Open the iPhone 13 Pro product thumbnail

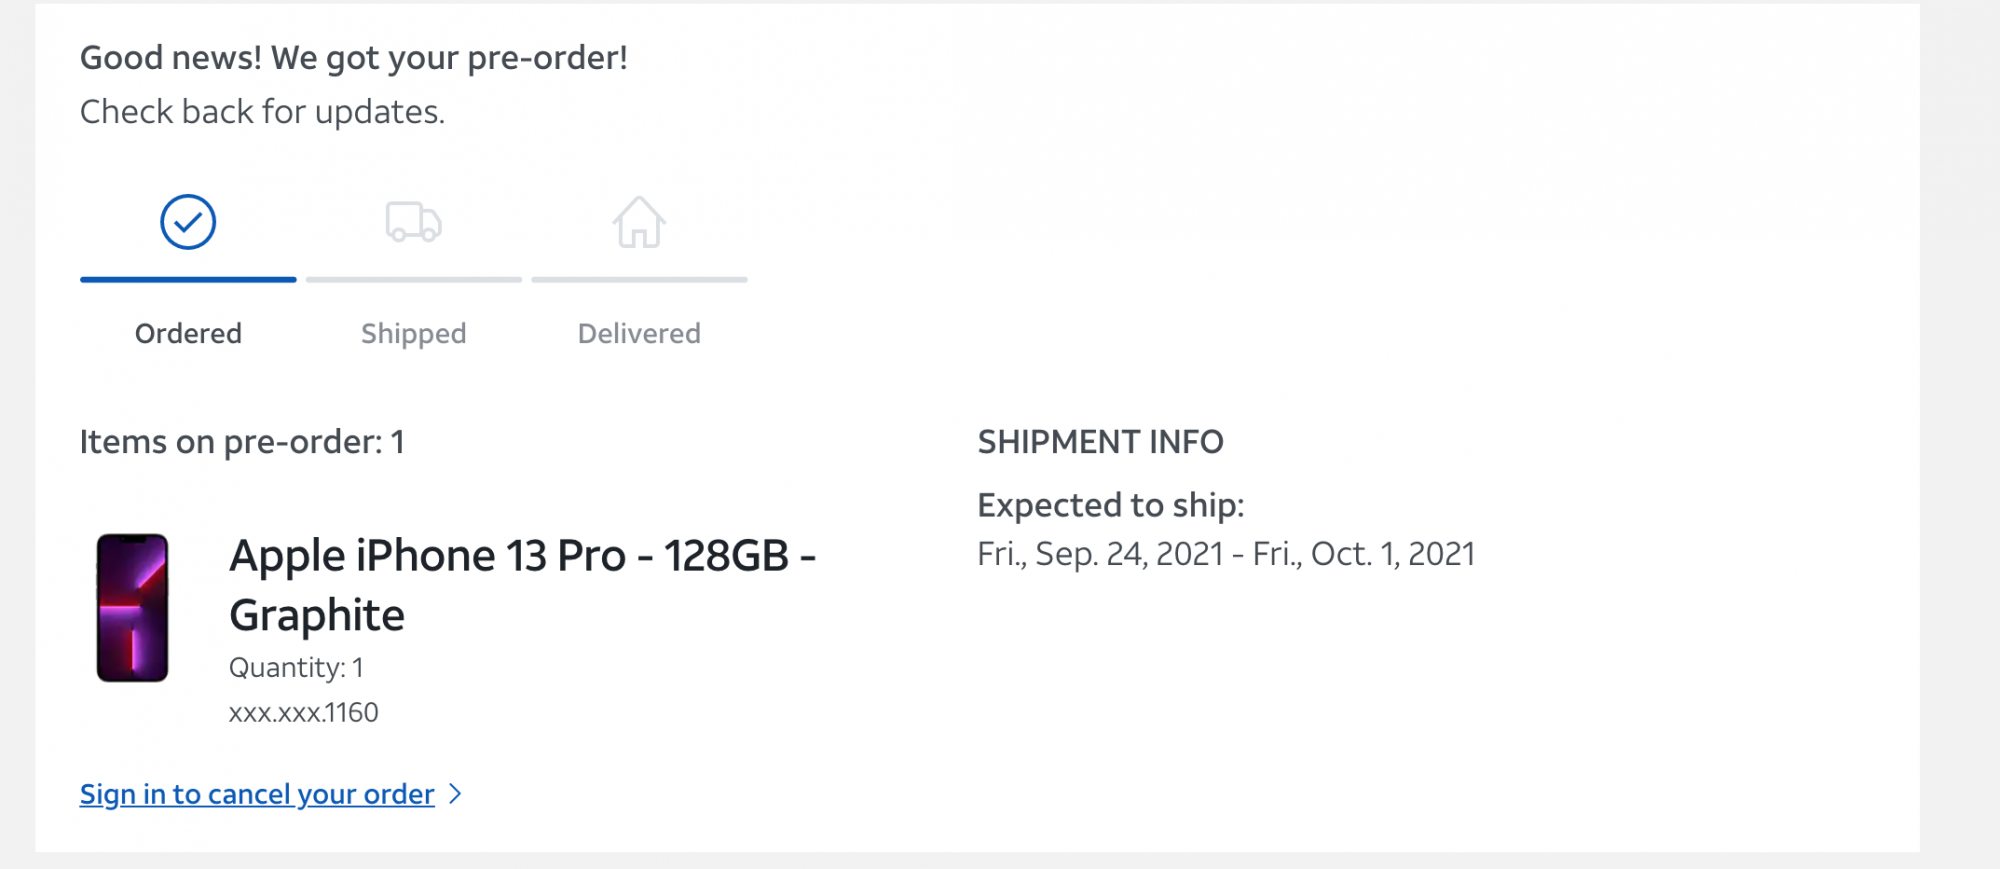[x=132, y=608]
